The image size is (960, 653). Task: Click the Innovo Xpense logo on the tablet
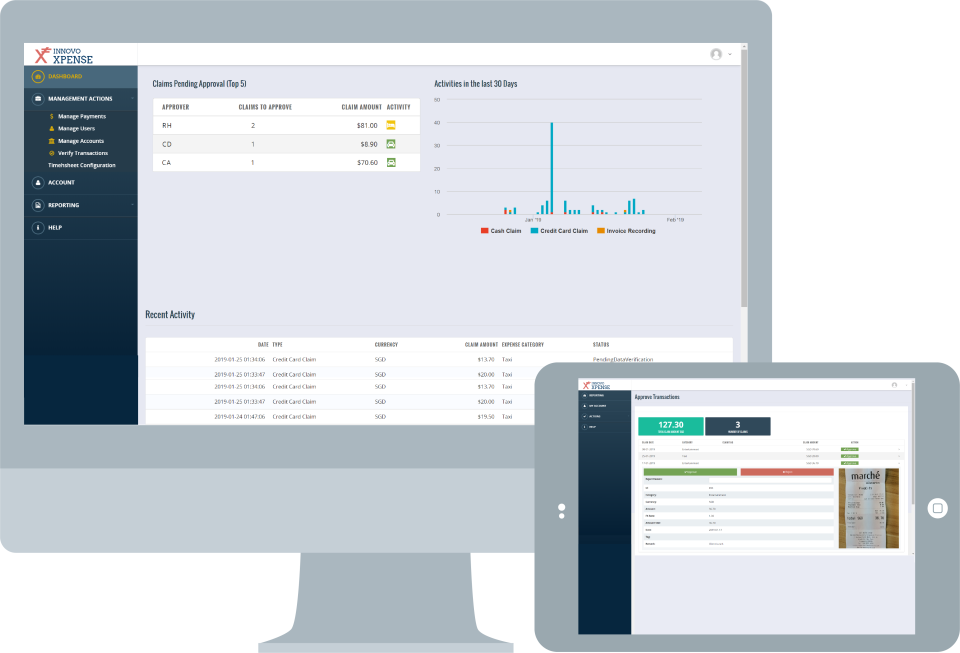tap(596, 386)
